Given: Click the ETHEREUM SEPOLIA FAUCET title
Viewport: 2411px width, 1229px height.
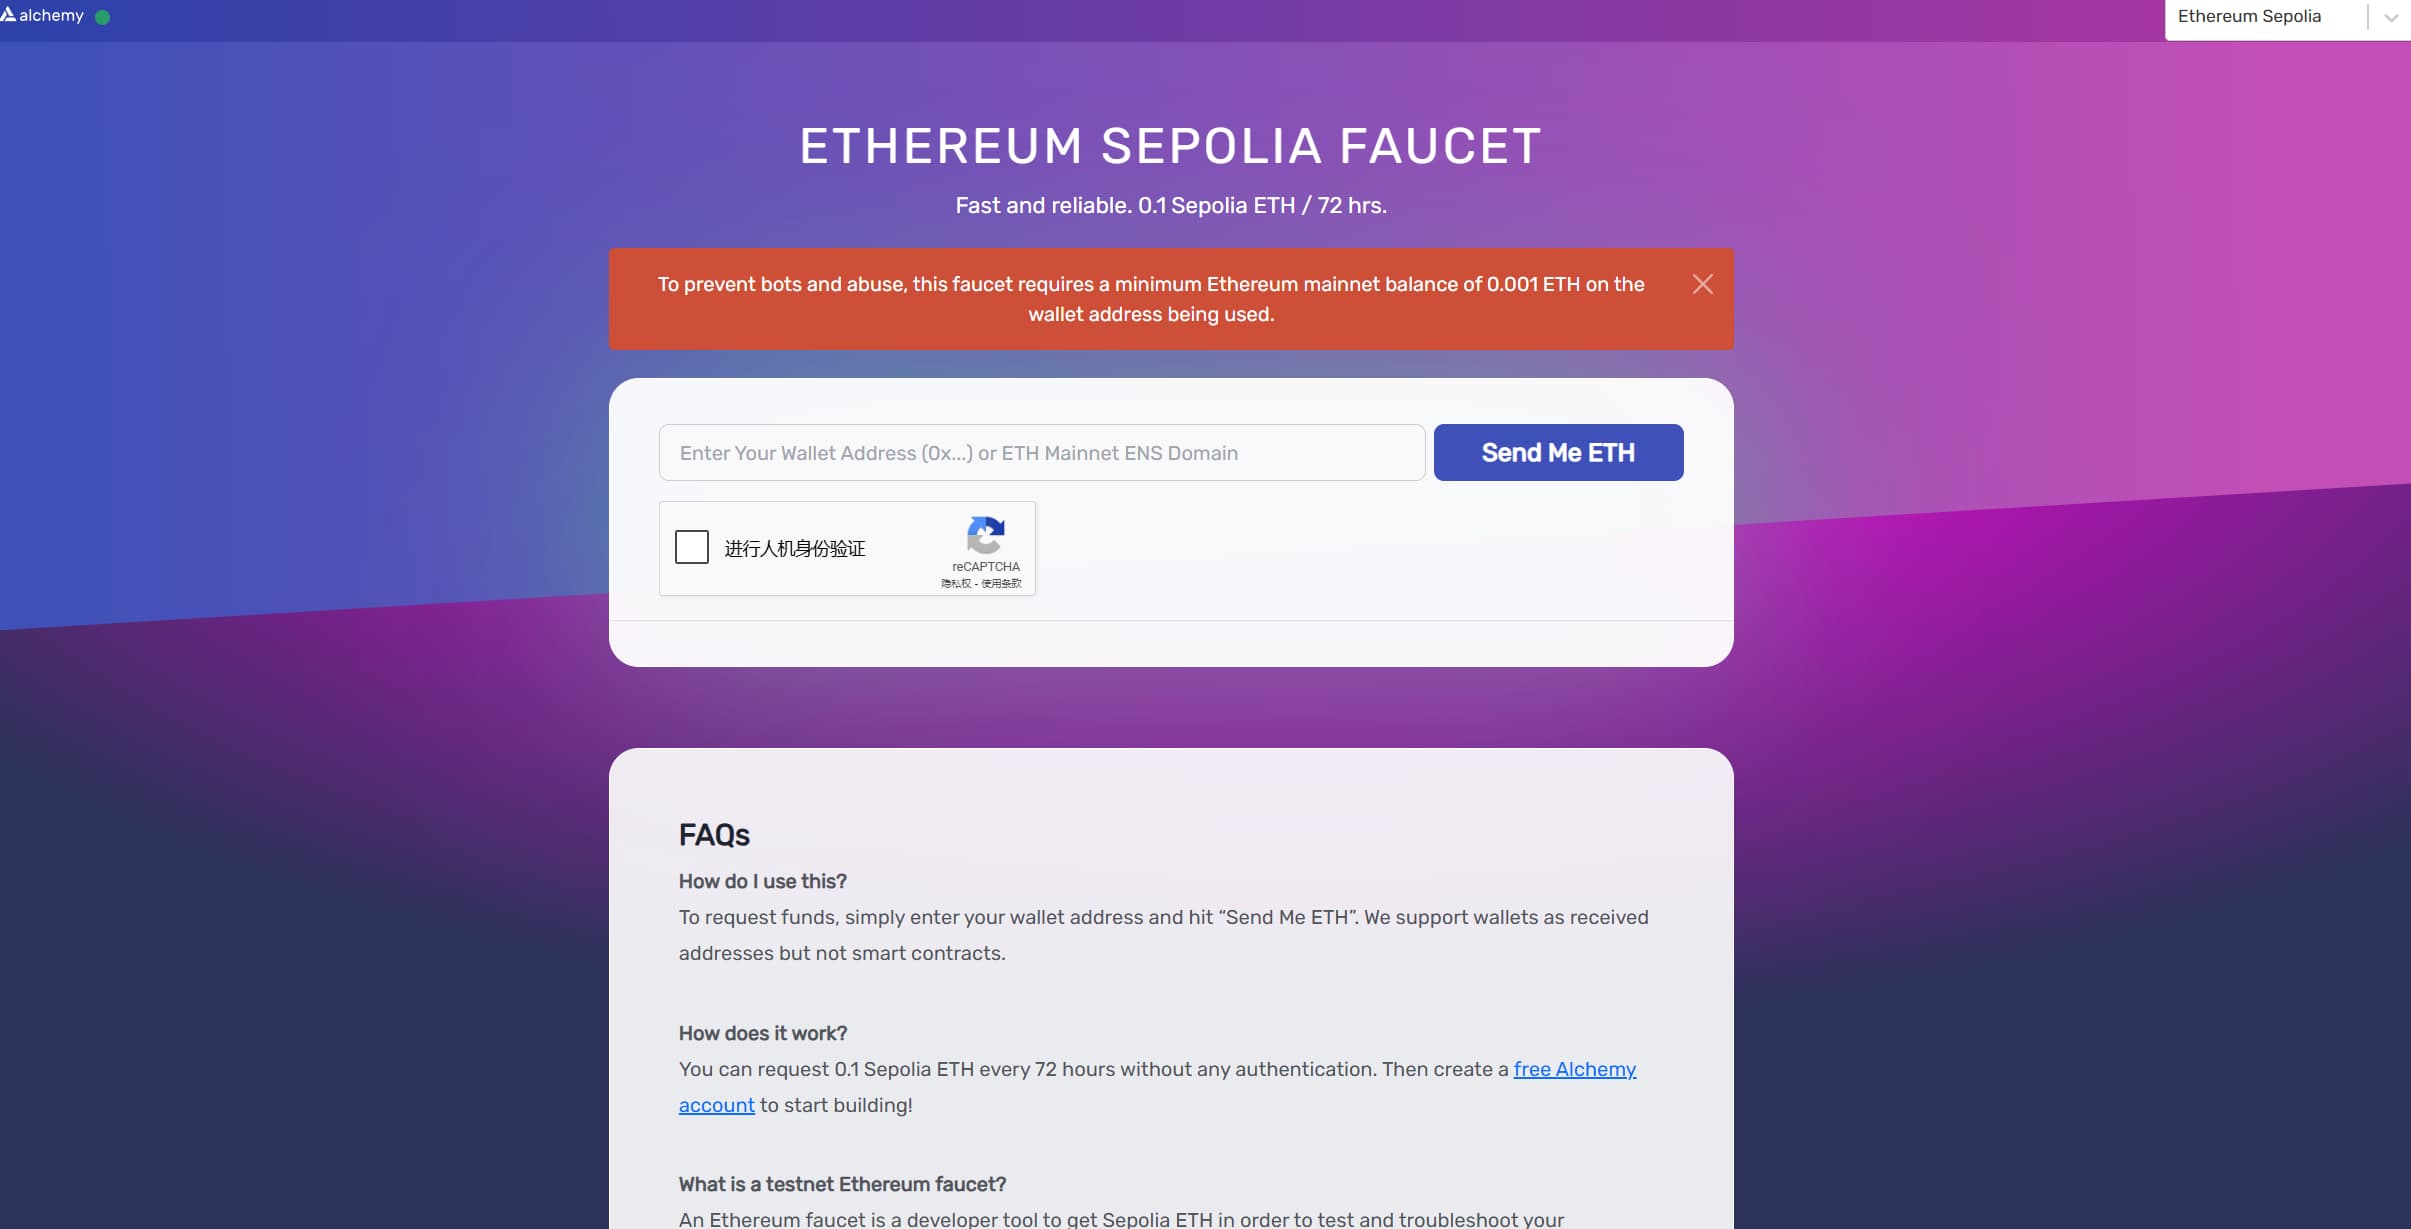Looking at the screenshot, I should click(x=1170, y=145).
